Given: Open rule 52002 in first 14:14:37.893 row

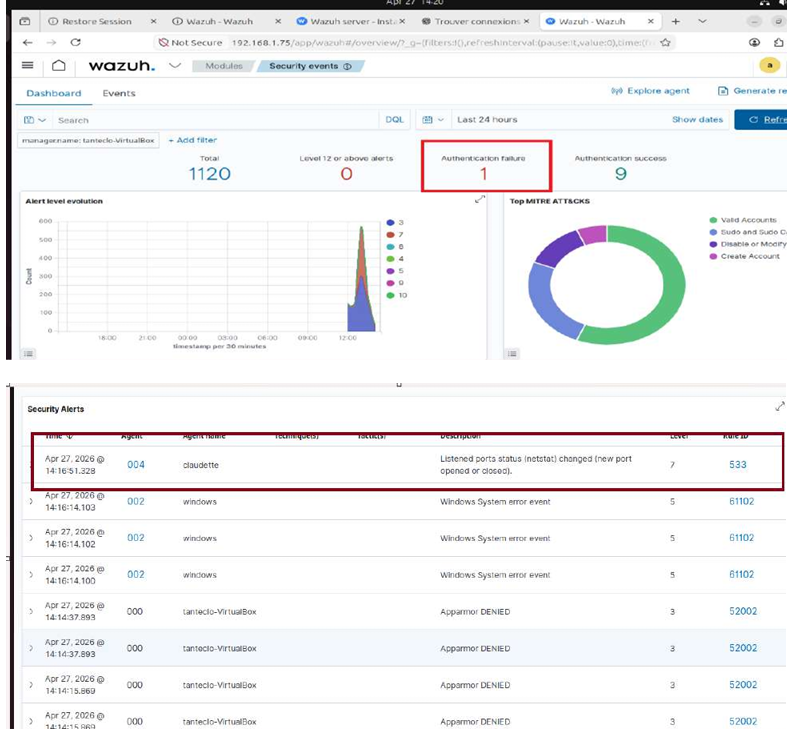Looking at the screenshot, I should (743, 611).
